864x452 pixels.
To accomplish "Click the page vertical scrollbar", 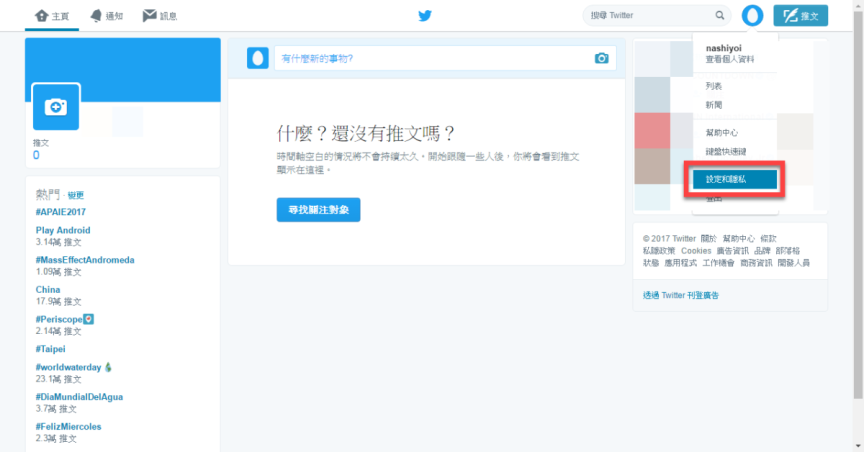I will [858, 204].
